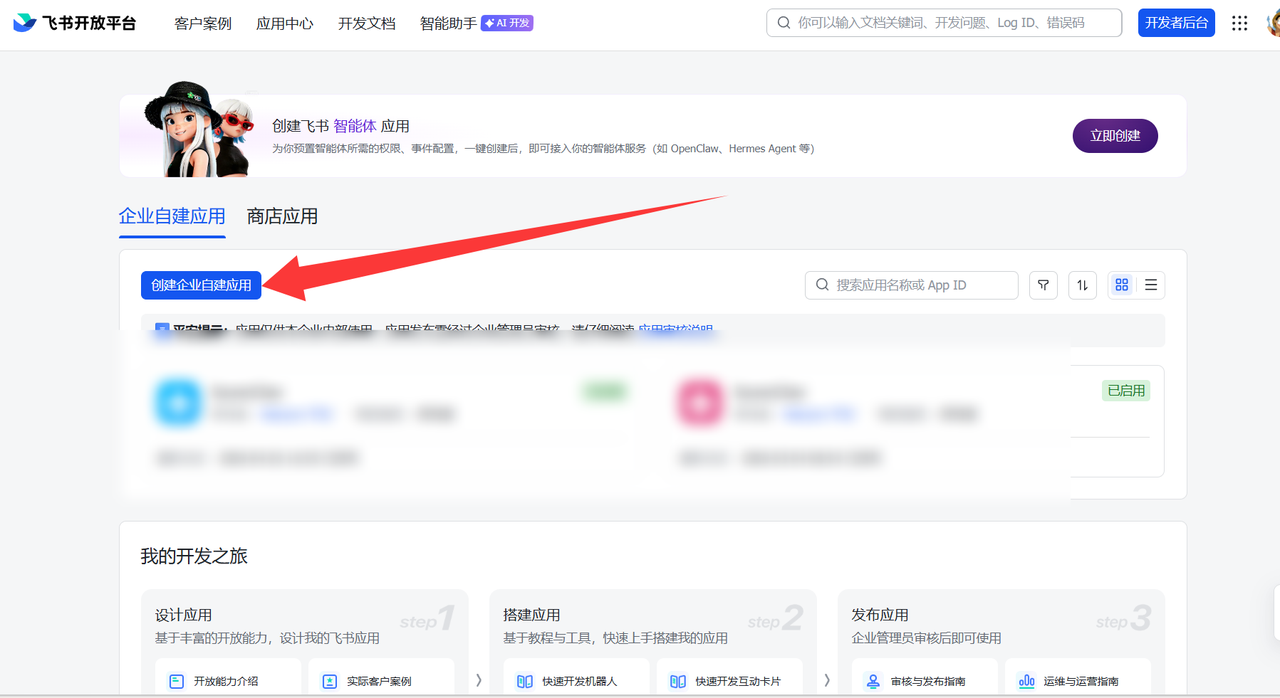Click the 已启用 status tag
This screenshot has width=1280, height=698.
click(1126, 390)
